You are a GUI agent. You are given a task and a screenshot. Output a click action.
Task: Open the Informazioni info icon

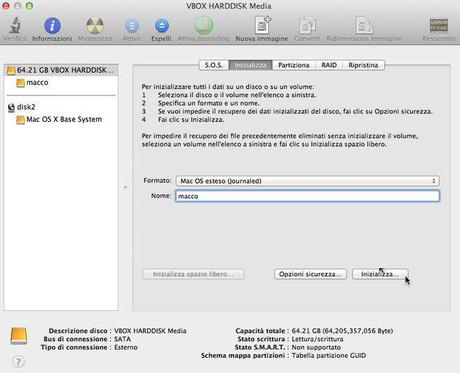[x=52, y=25]
